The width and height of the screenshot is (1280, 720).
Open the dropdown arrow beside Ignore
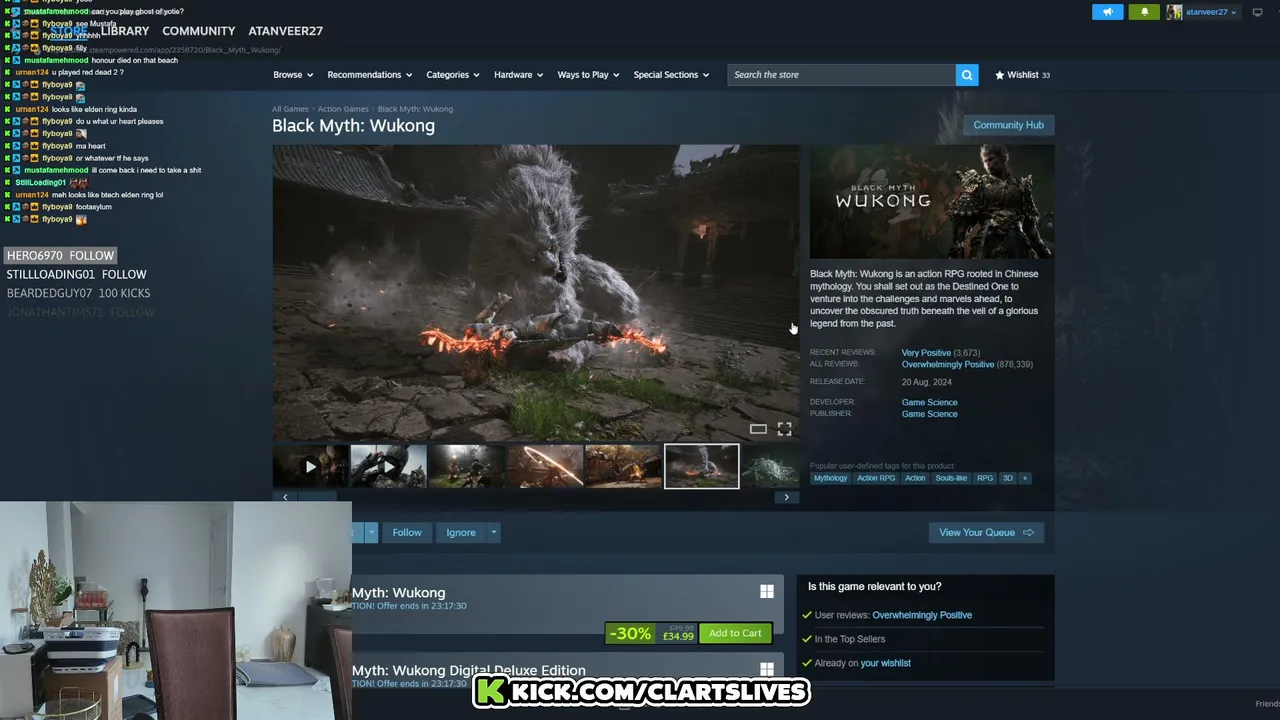coord(493,532)
